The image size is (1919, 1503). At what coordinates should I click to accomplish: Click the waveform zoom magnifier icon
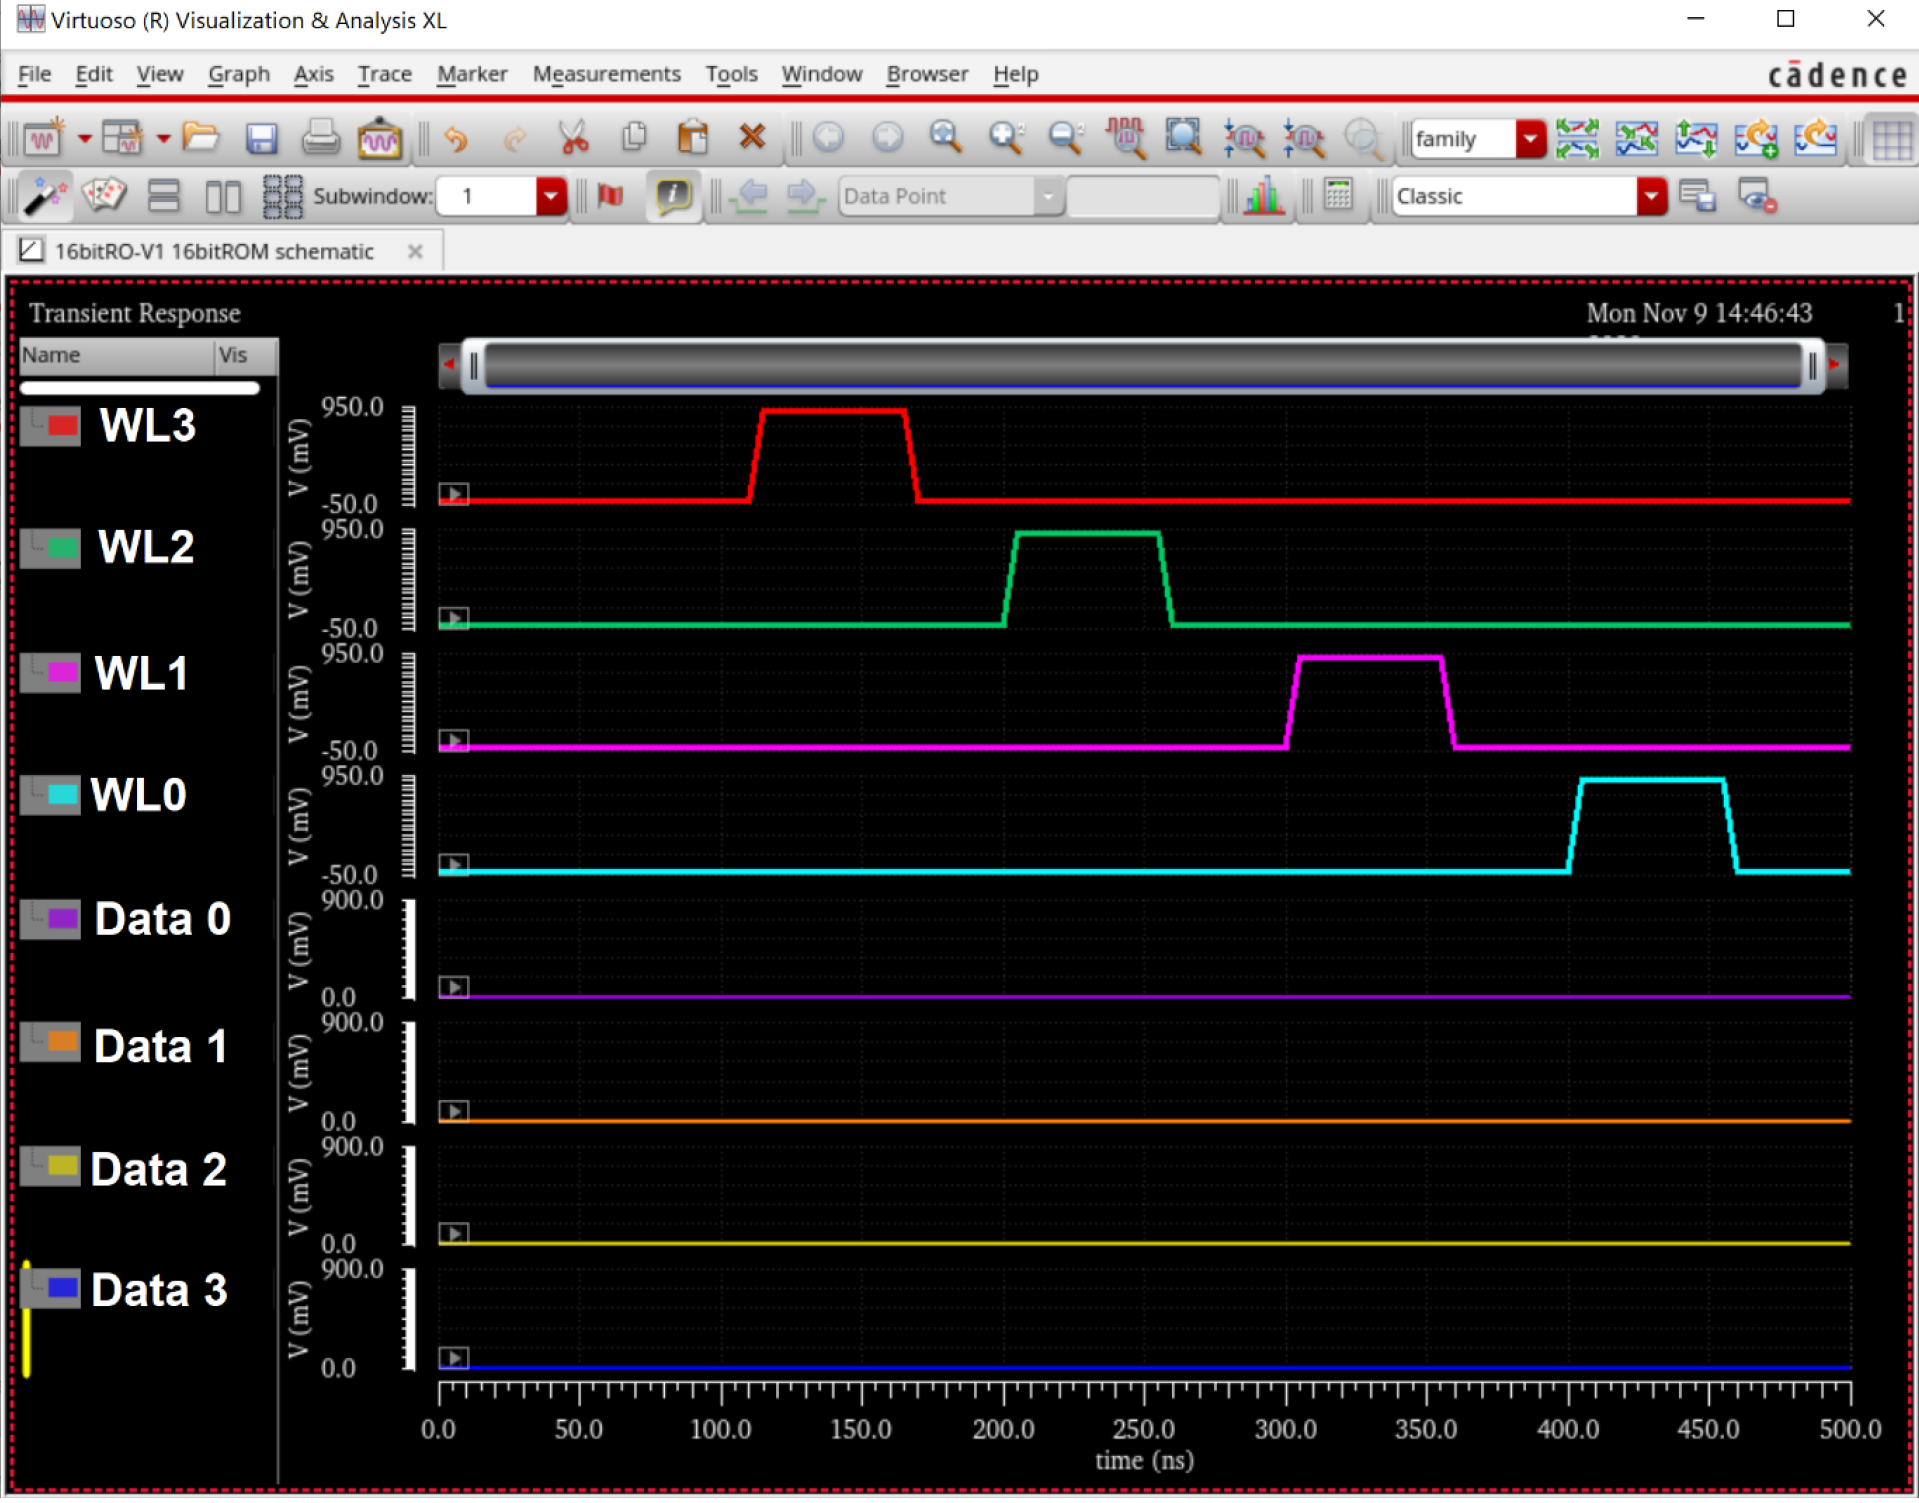[1125, 137]
